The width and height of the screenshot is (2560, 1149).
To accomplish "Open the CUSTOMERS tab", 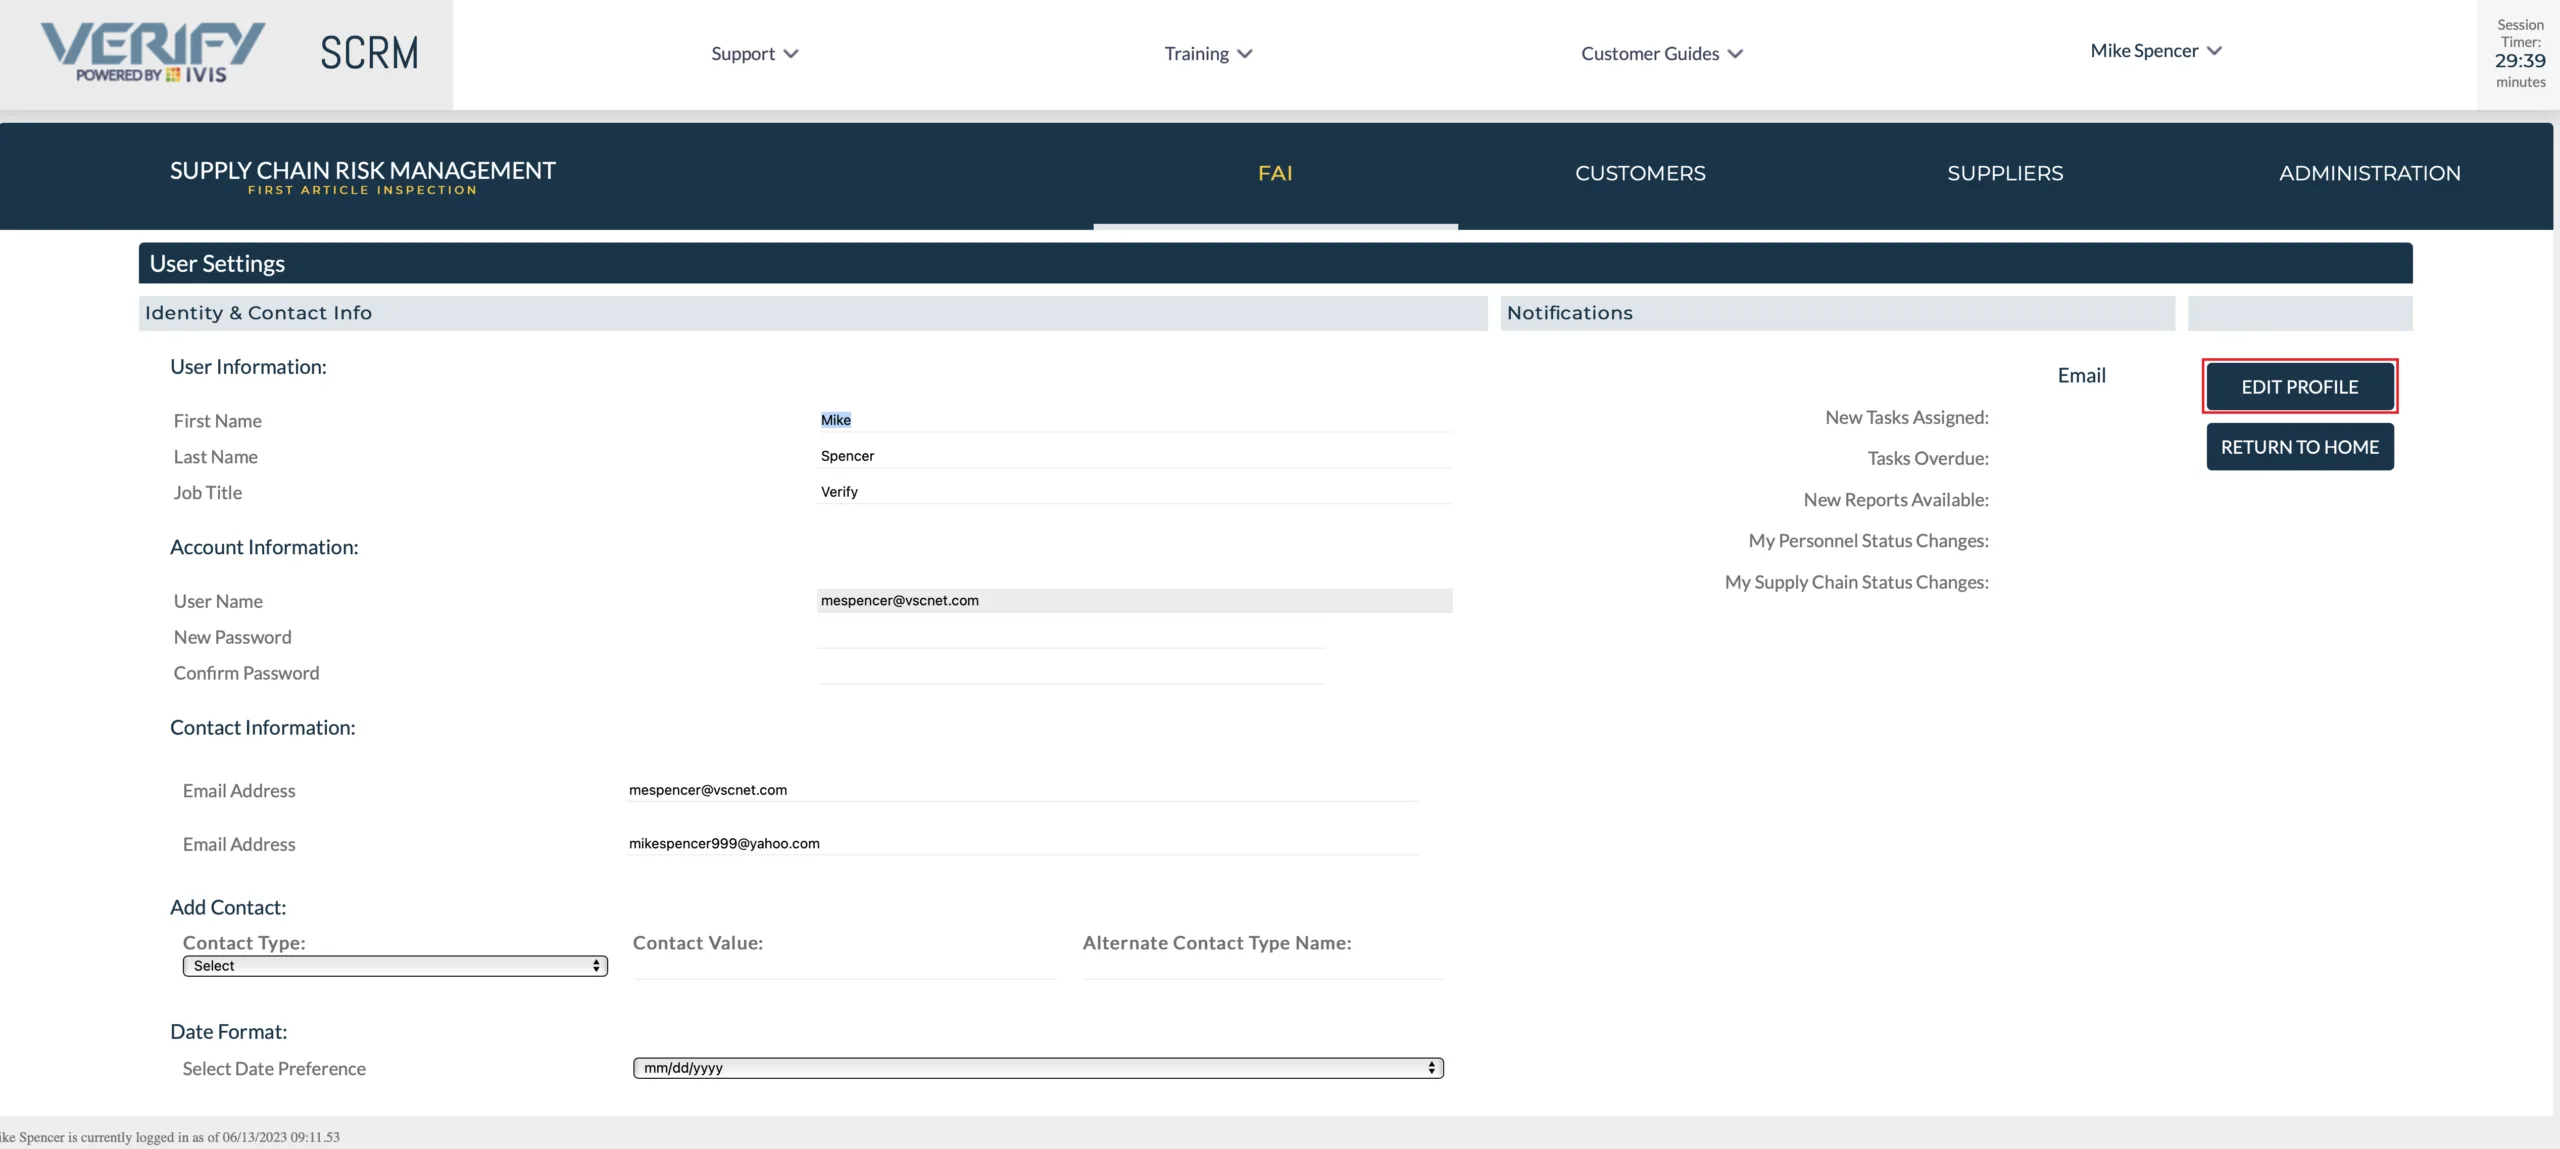I will [x=1640, y=174].
